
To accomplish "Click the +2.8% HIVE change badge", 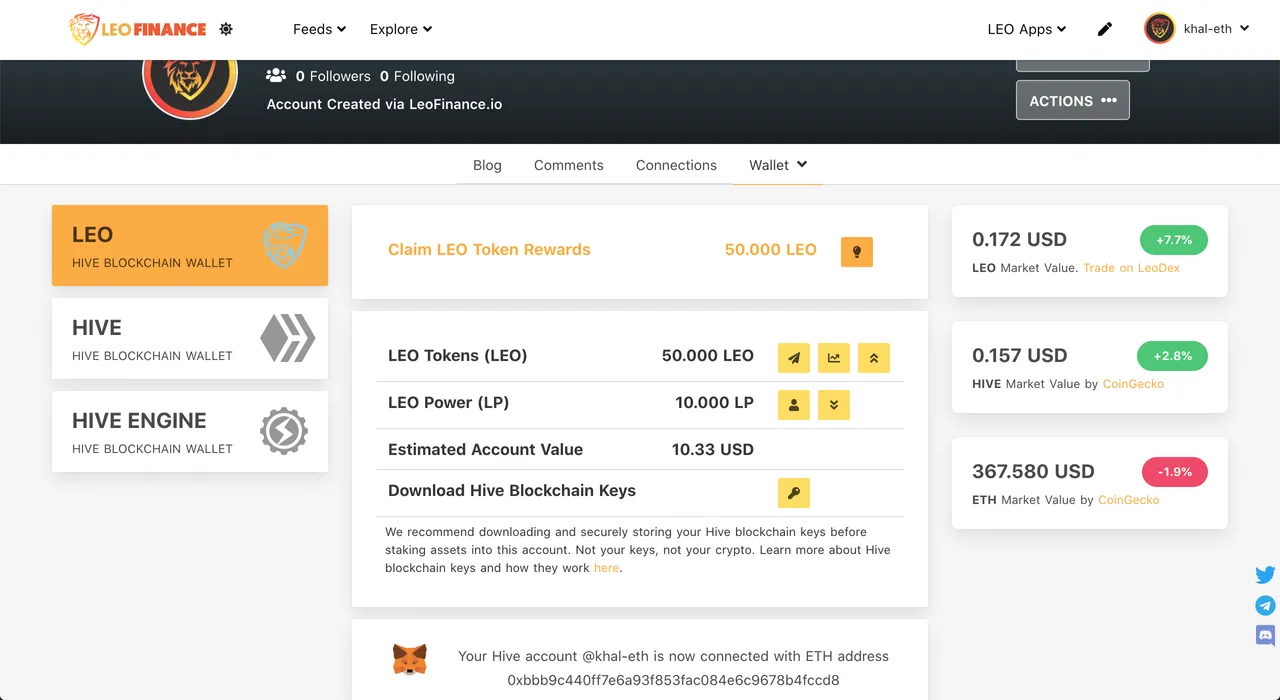I will click(1172, 356).
